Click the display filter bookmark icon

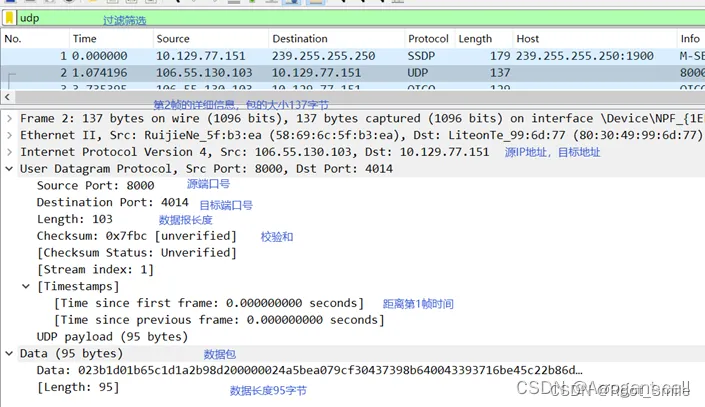tap(9, 18)
